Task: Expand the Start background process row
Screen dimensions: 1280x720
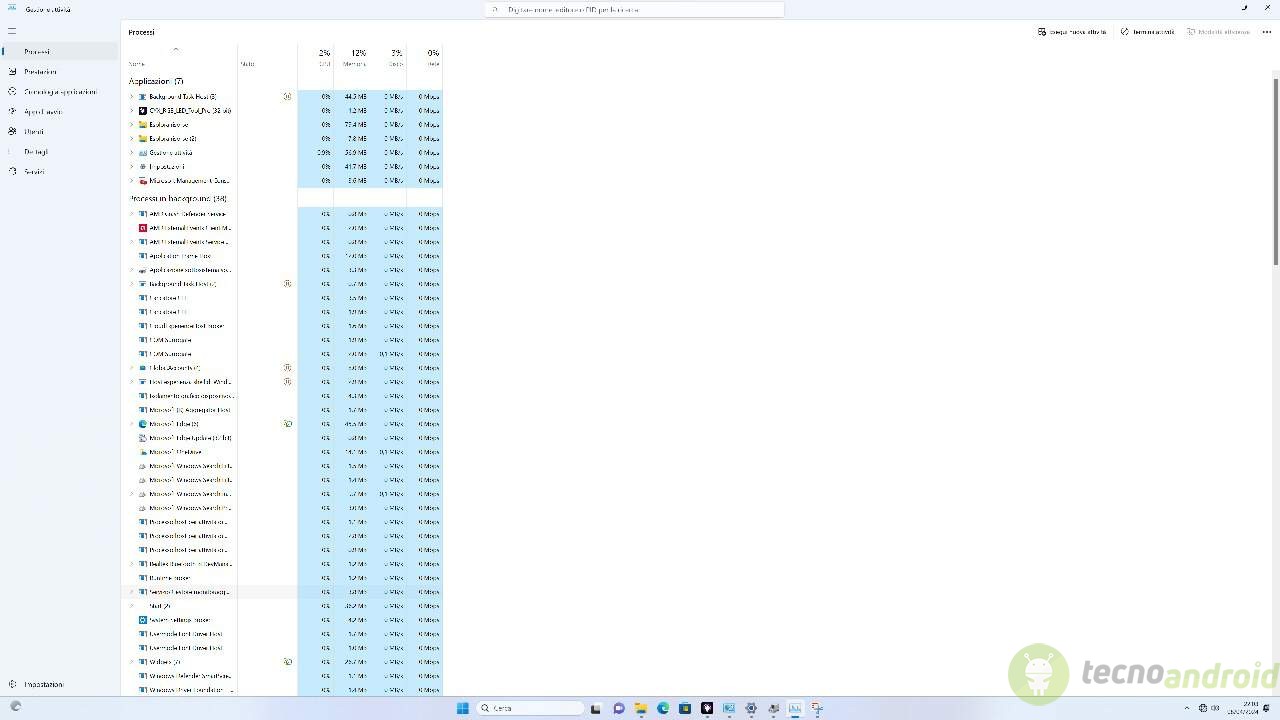Action: click(x=132, y=605)
